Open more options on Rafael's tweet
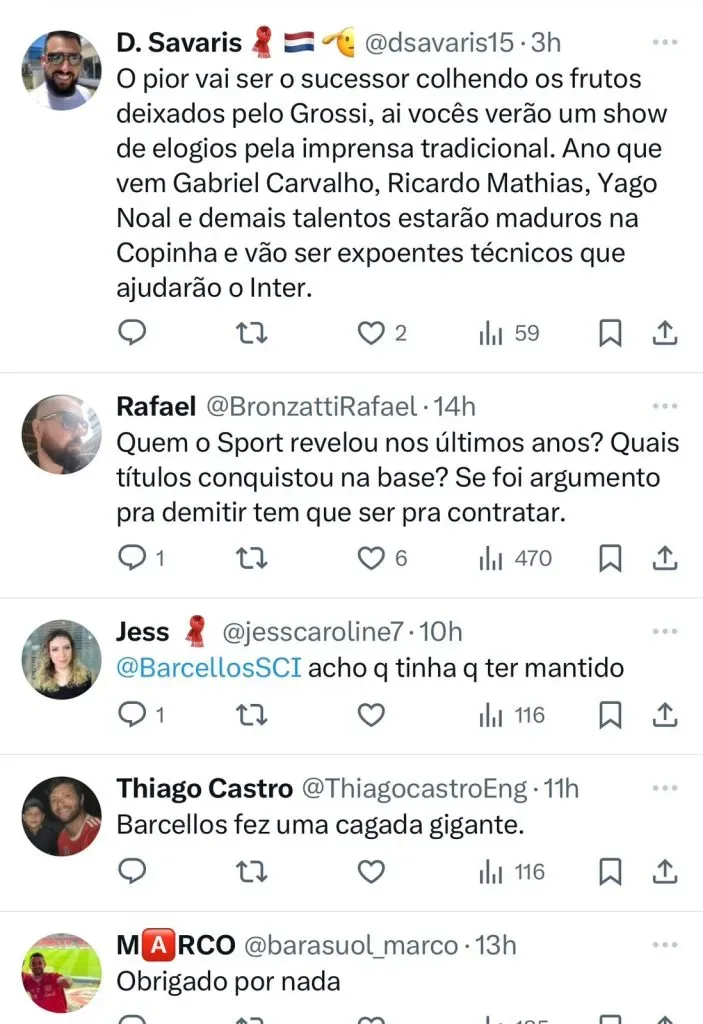The height and width of the screenshot is (1024, 703). pos(665,407)
